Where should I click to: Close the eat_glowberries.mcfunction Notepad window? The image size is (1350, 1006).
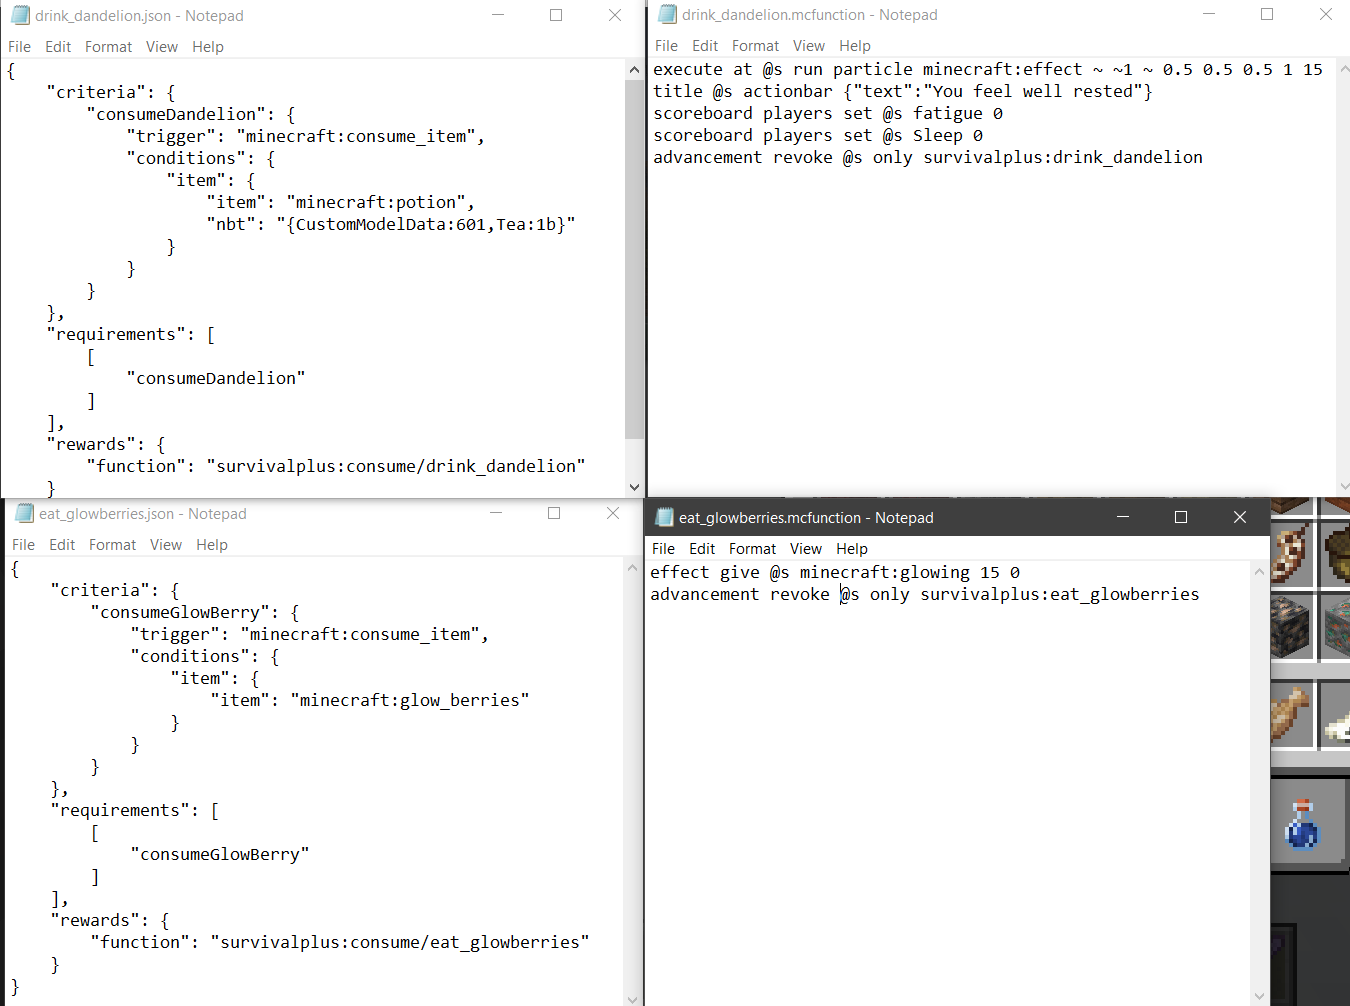[x=1240, y=517]
